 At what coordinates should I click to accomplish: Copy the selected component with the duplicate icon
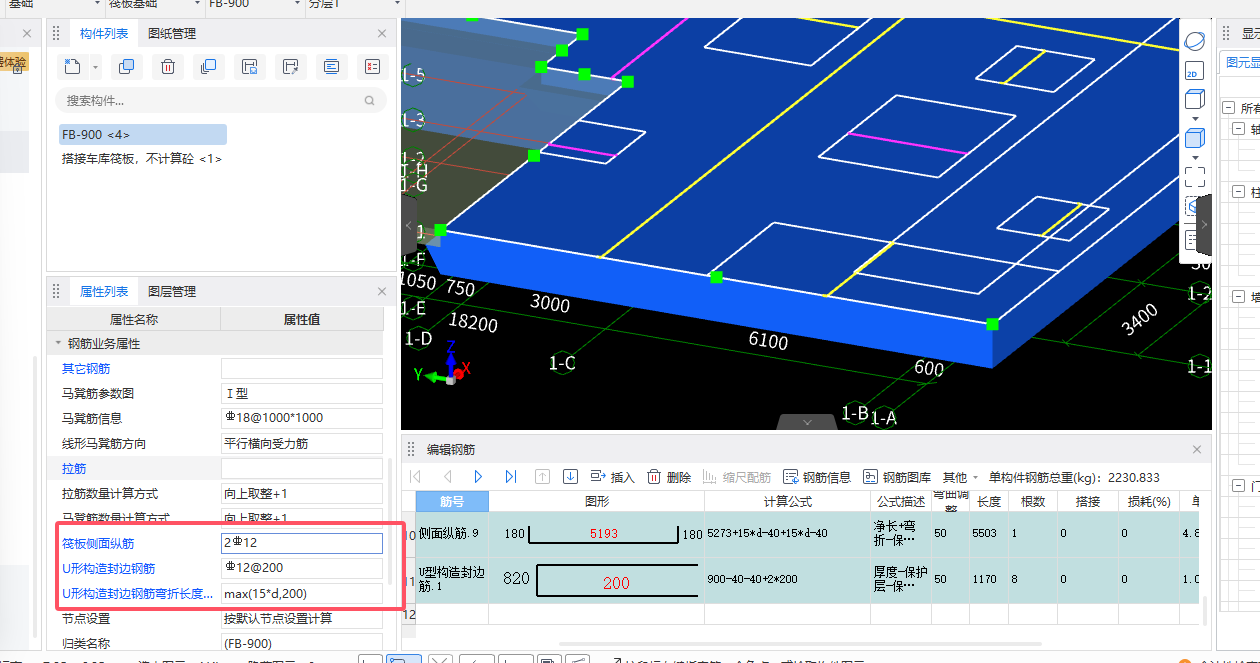pos(126,67)
